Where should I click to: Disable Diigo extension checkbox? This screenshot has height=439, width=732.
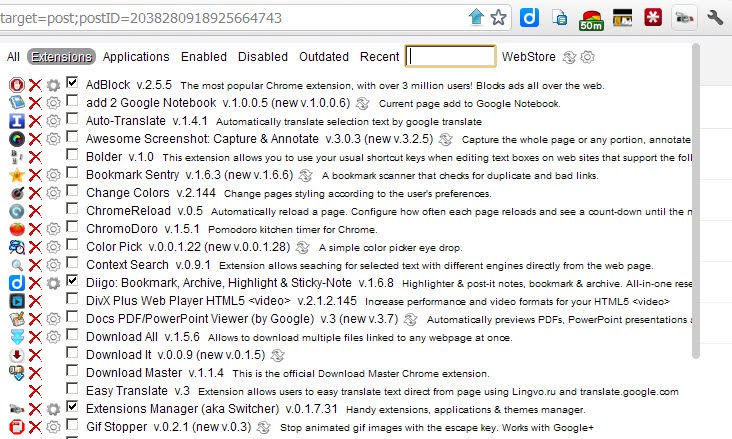[72, 281]
